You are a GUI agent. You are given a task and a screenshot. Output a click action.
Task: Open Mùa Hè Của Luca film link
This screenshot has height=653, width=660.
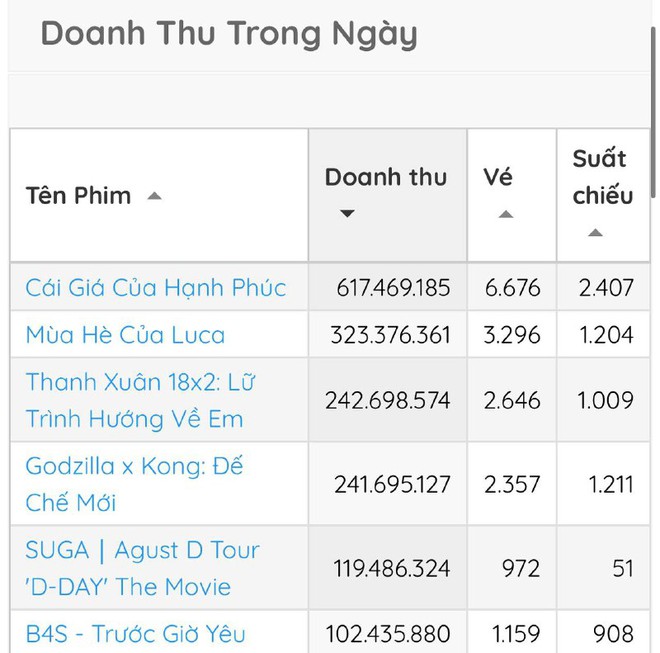(x=125, y=335)
